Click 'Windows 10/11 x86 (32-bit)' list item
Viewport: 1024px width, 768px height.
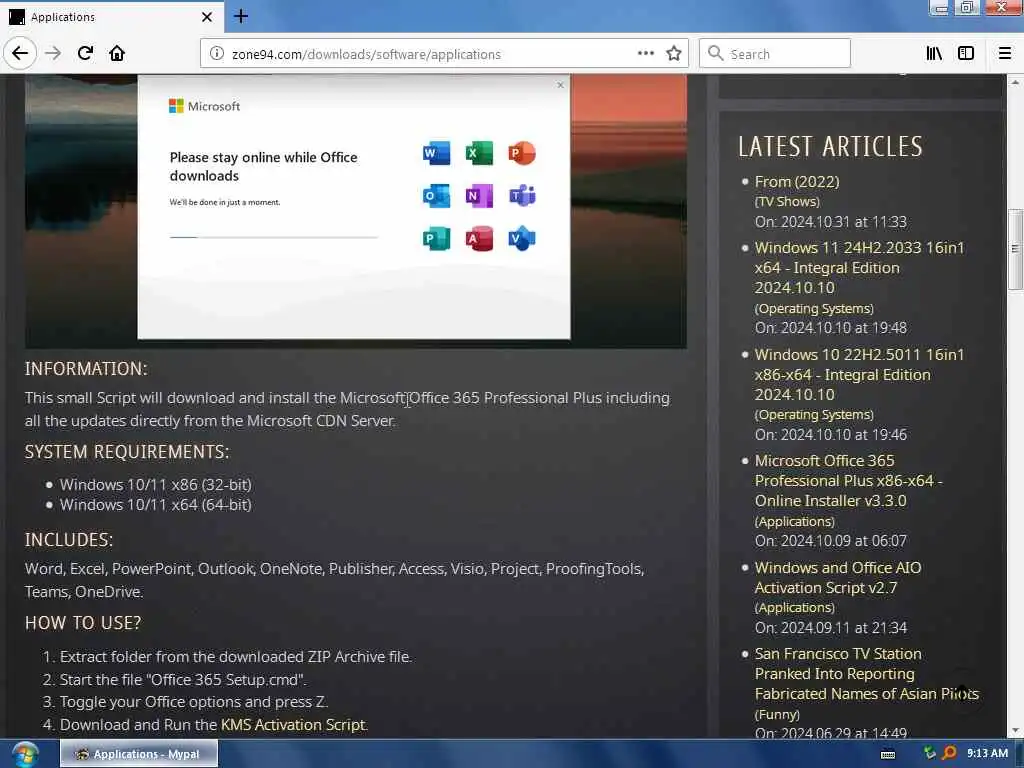click(155, 485)
